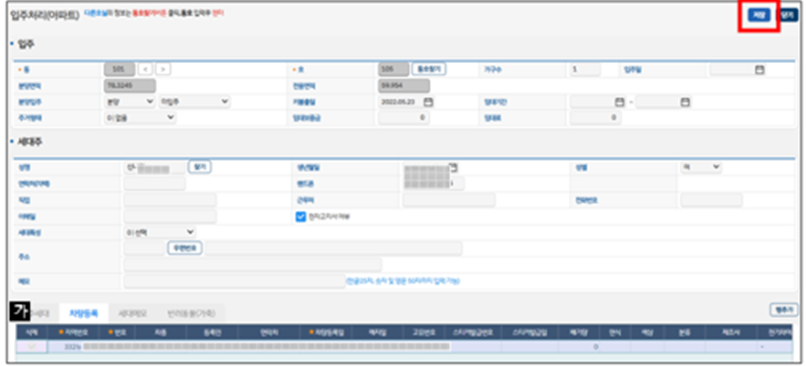Click the 우편번호 postal code button
The image size is (806, 366).
click(x=185, y=248)
